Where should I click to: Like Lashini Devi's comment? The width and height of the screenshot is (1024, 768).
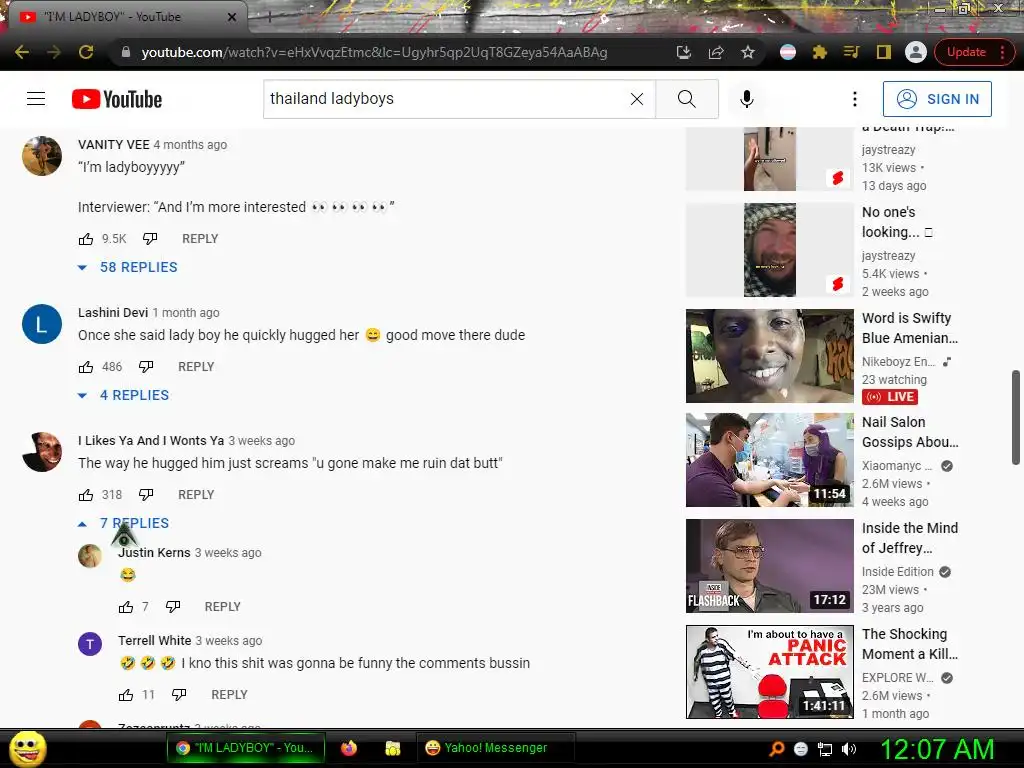click(86, 367)
